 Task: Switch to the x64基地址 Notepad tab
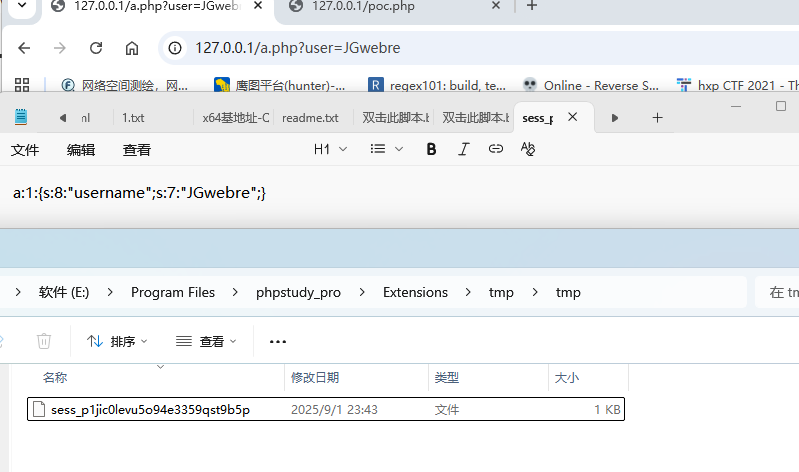coord(235,118)
